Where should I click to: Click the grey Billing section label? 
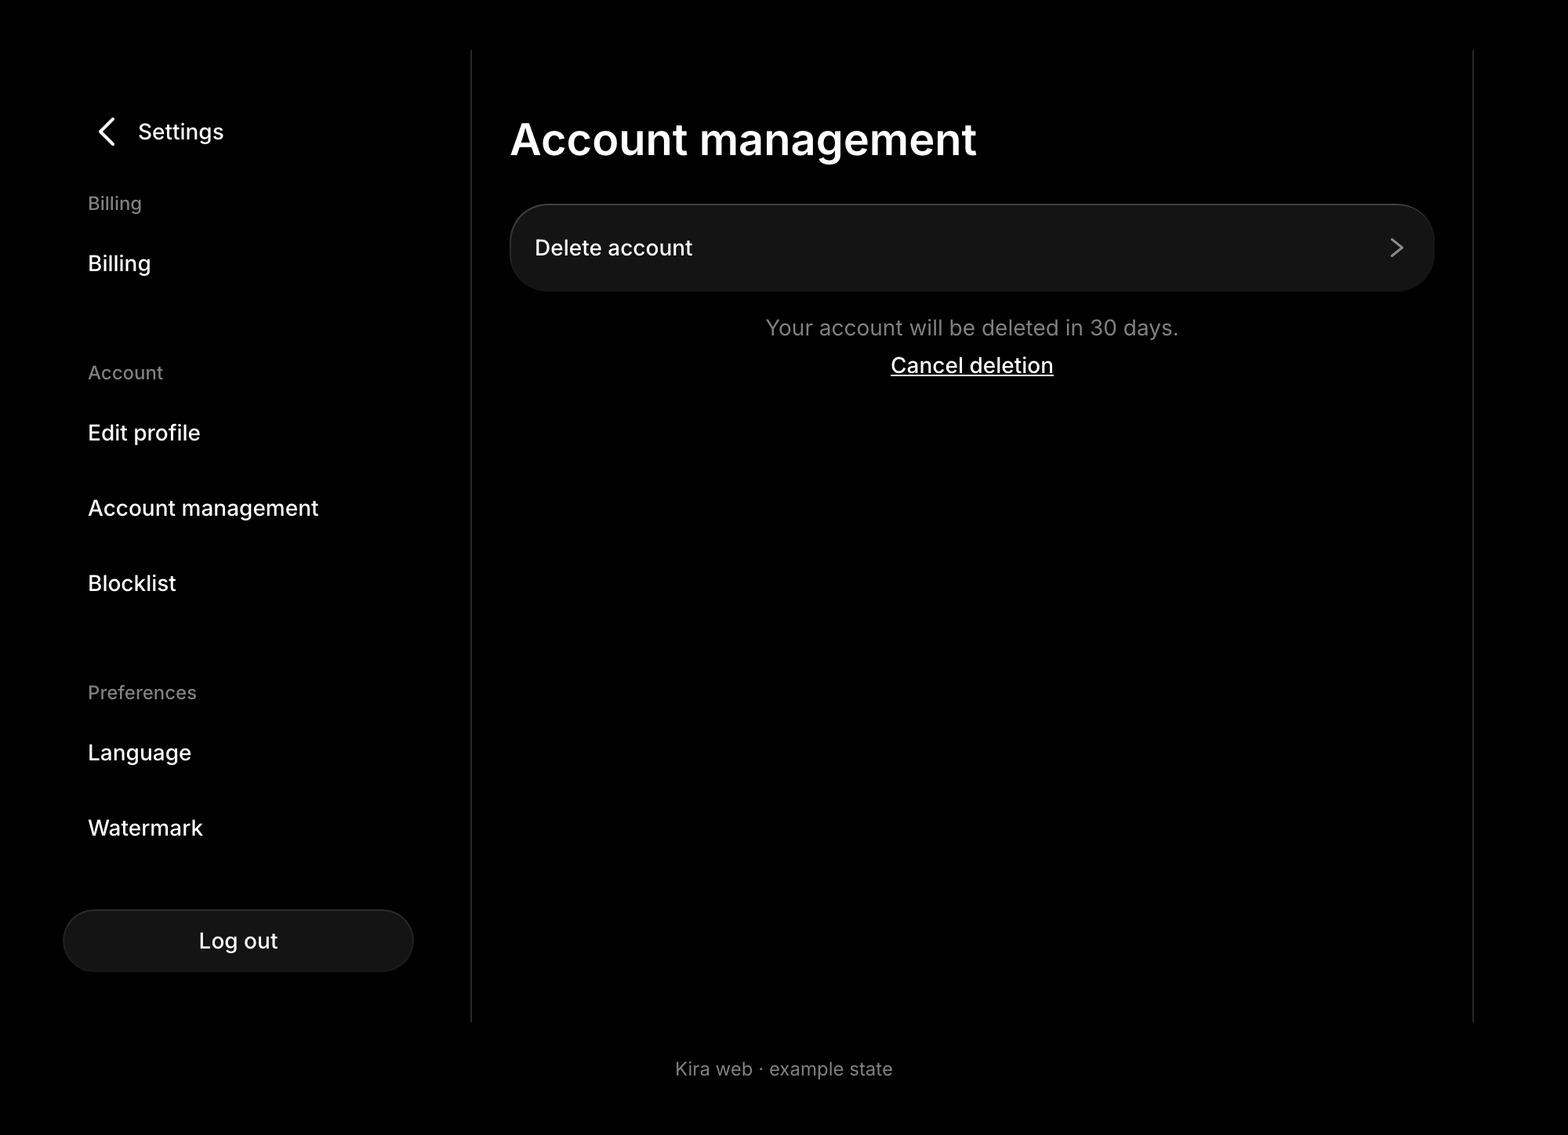click(x=115, y=204)
